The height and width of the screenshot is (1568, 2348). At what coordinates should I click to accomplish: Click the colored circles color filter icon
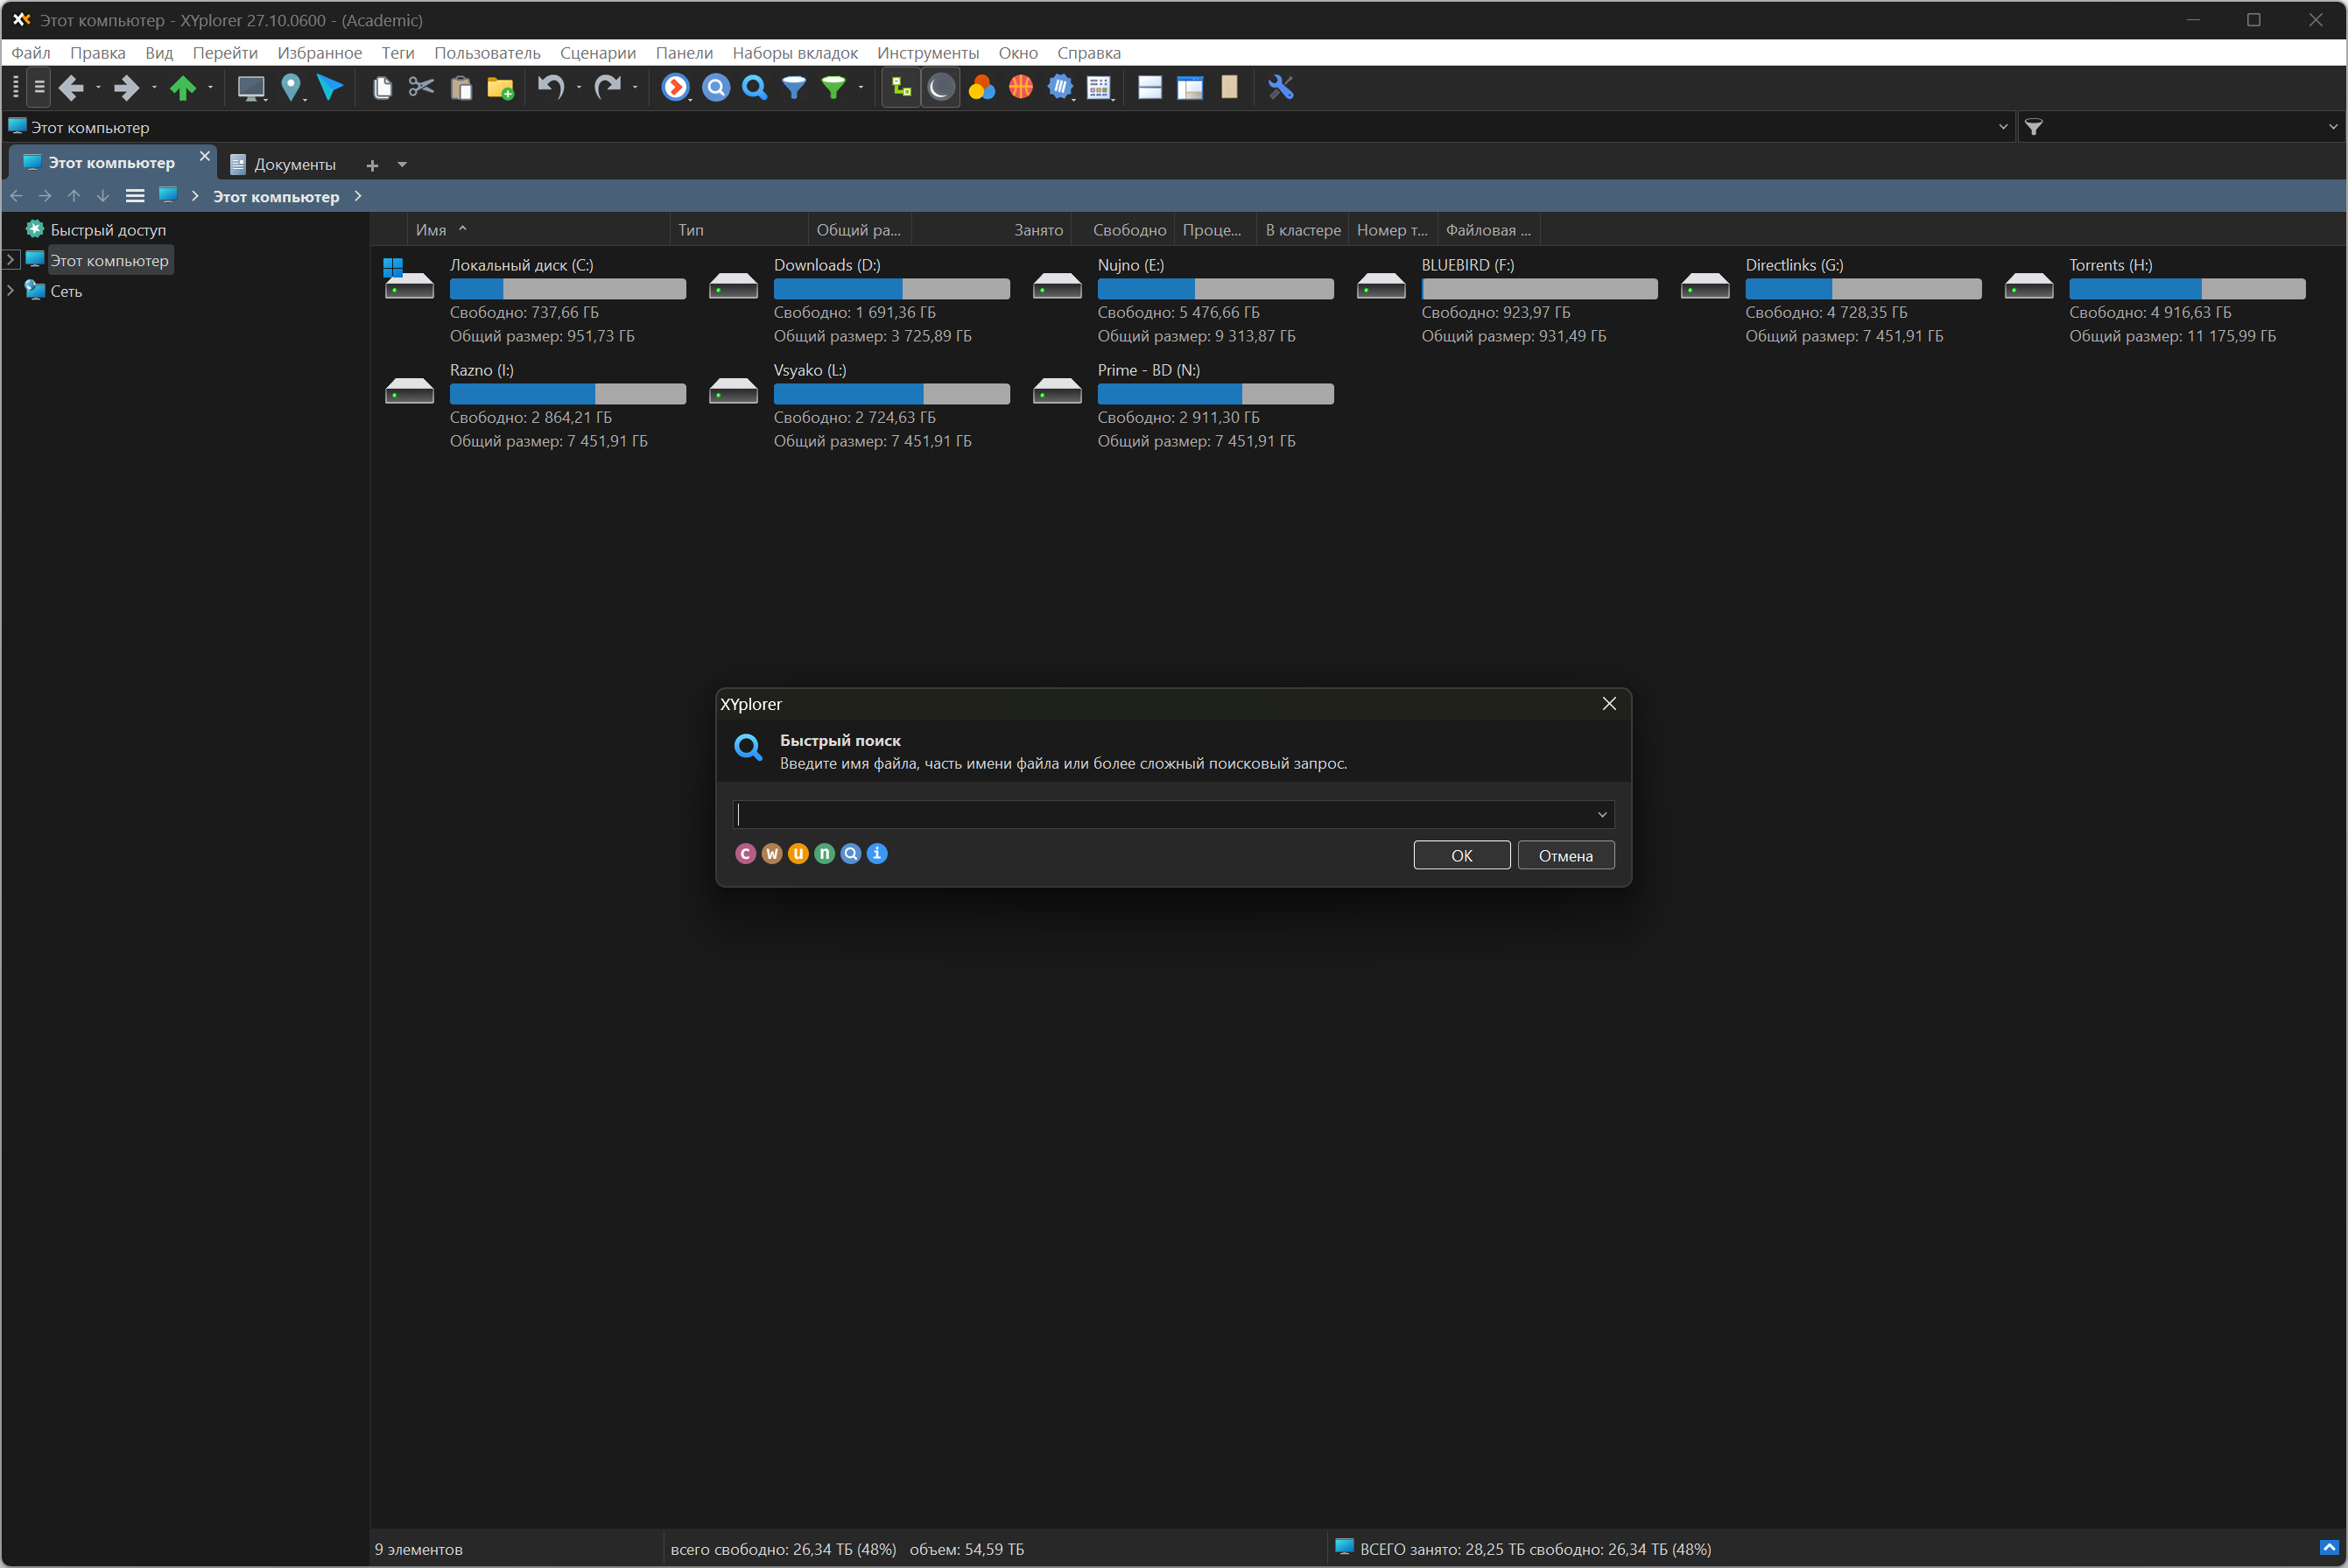pos(981,88)
